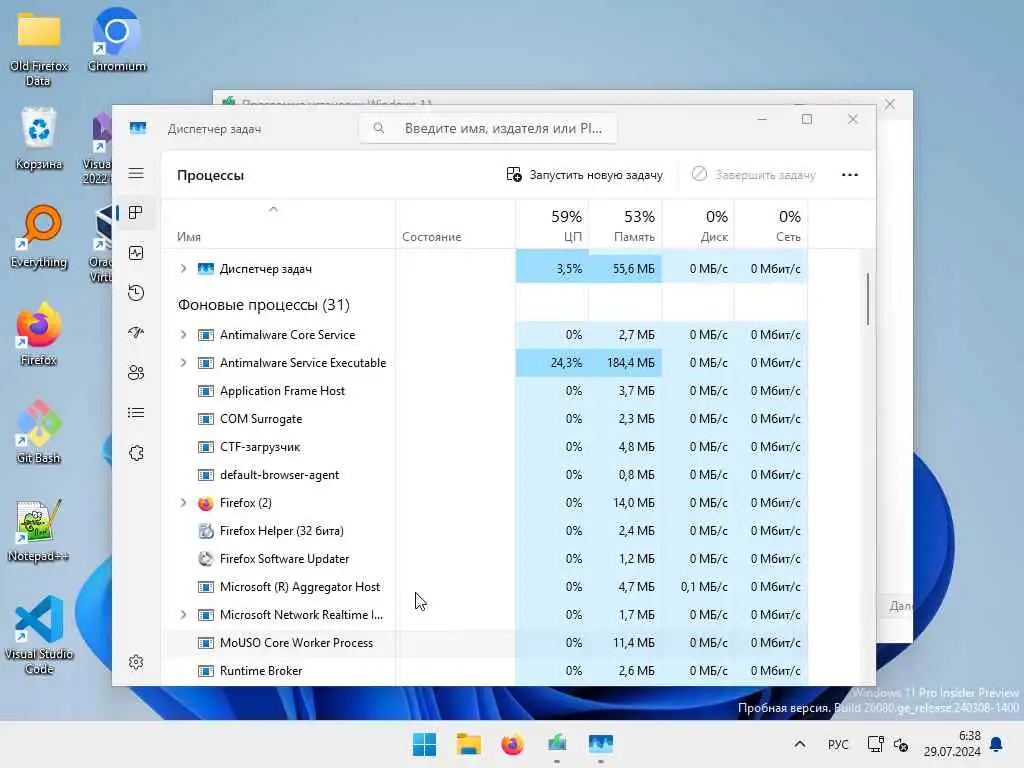Open Firefox from the taskbar
This screenshot has height=768, width=1024.
coord(513,744)
